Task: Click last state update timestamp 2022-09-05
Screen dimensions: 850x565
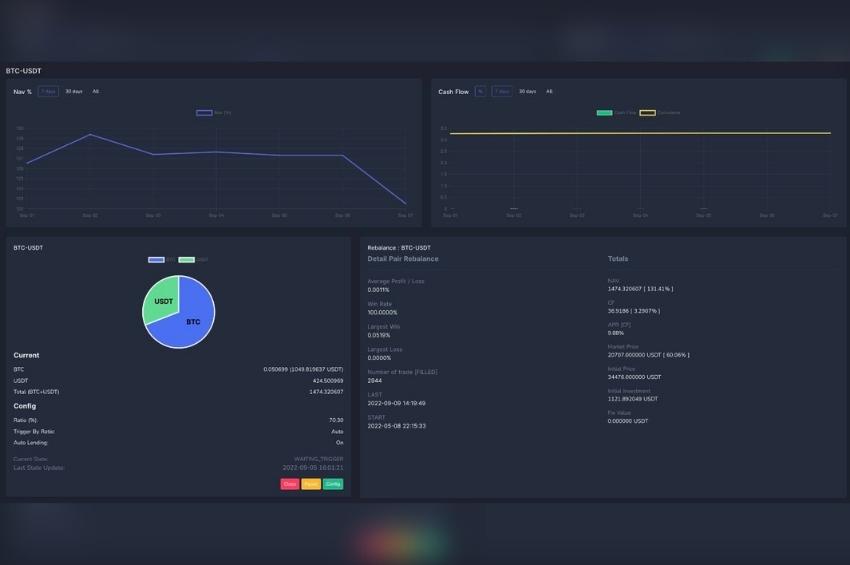Action: pos(313,467)
